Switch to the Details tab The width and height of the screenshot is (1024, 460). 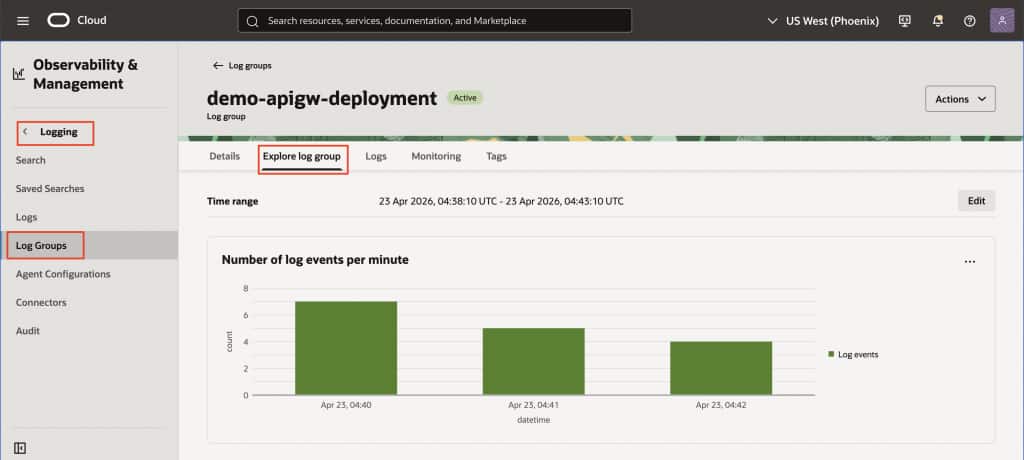point(224,156)
